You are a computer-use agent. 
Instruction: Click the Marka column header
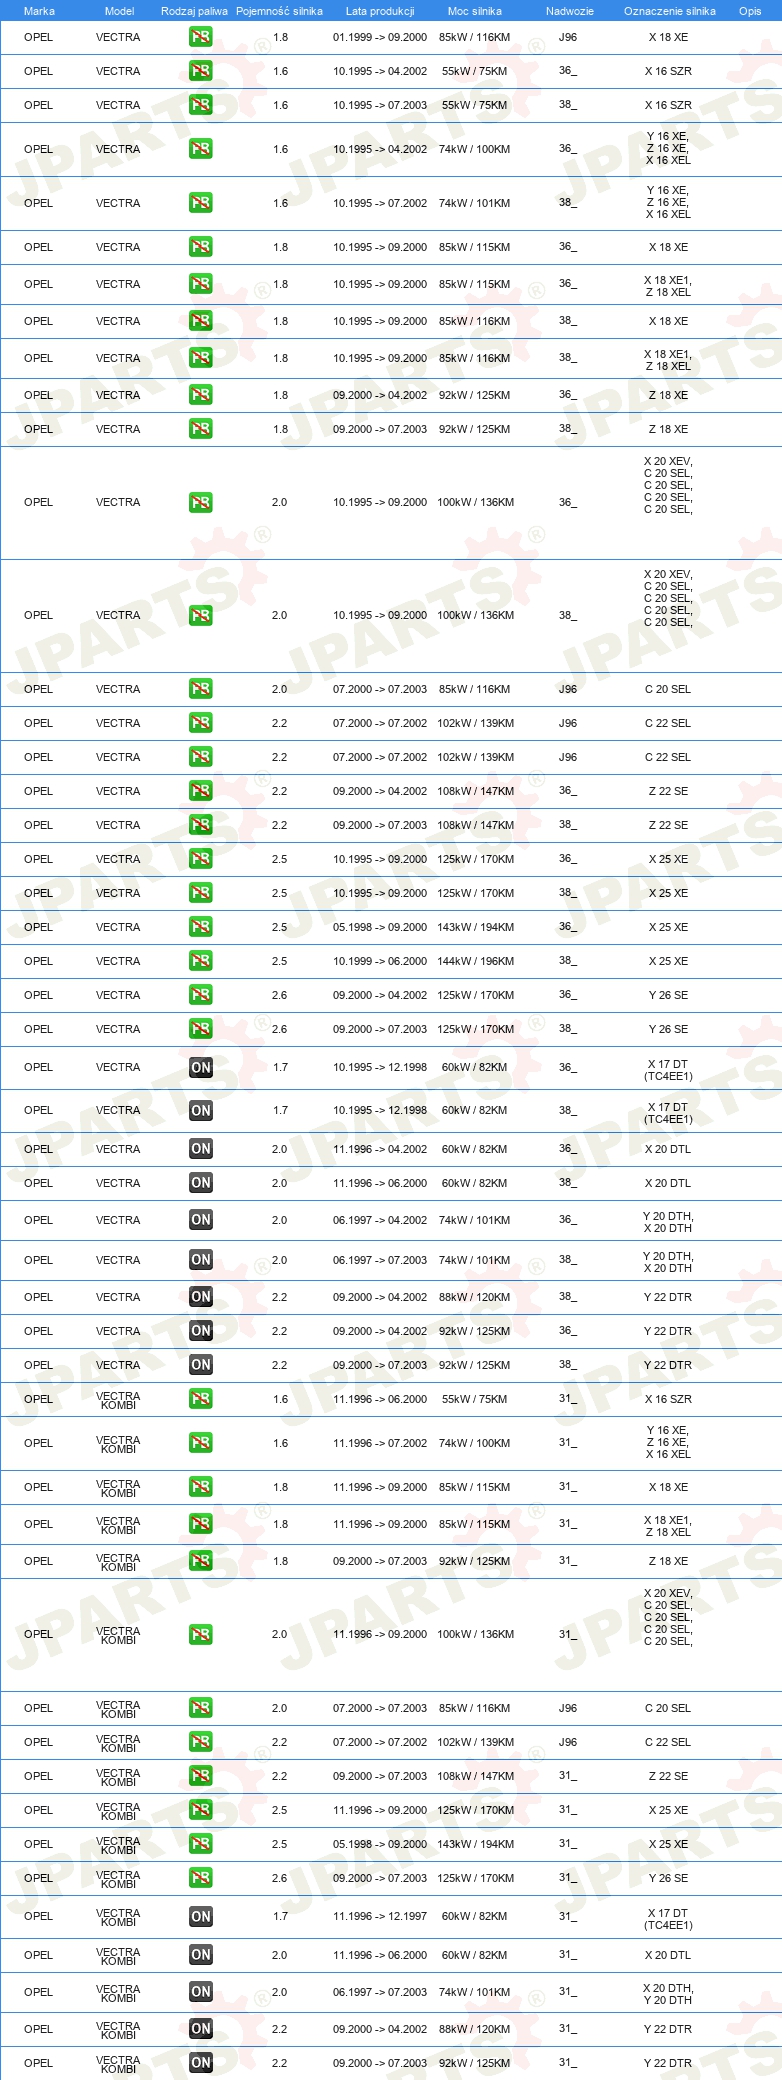(x=39, y=11)
